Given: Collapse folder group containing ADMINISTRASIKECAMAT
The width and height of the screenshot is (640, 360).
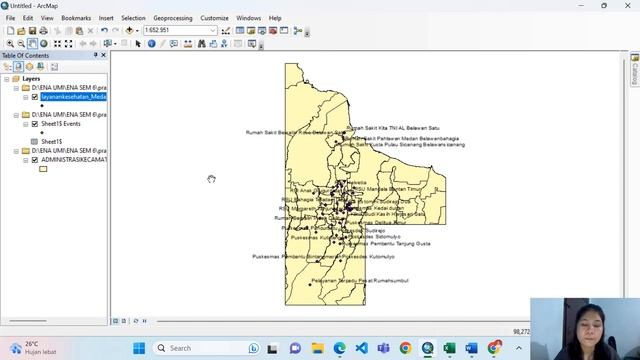Looking at the screenshot, I should (16, 151).
